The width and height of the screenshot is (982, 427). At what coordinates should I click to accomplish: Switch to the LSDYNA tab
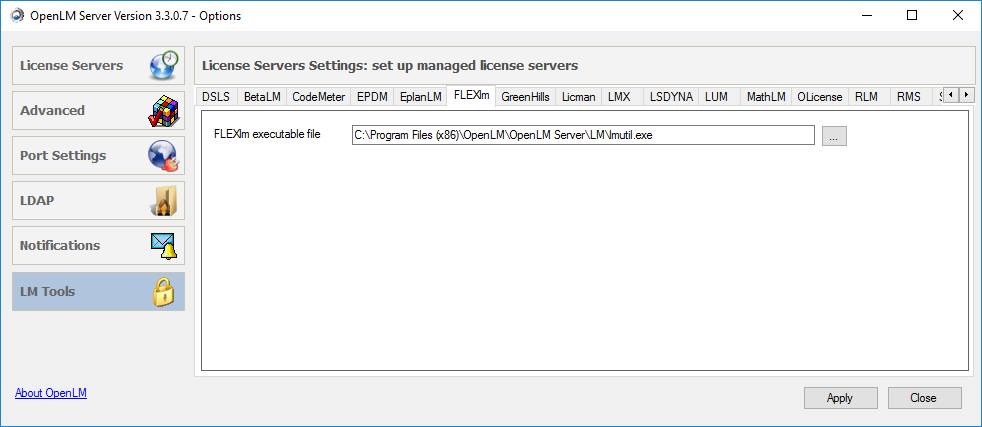point(670,97)
